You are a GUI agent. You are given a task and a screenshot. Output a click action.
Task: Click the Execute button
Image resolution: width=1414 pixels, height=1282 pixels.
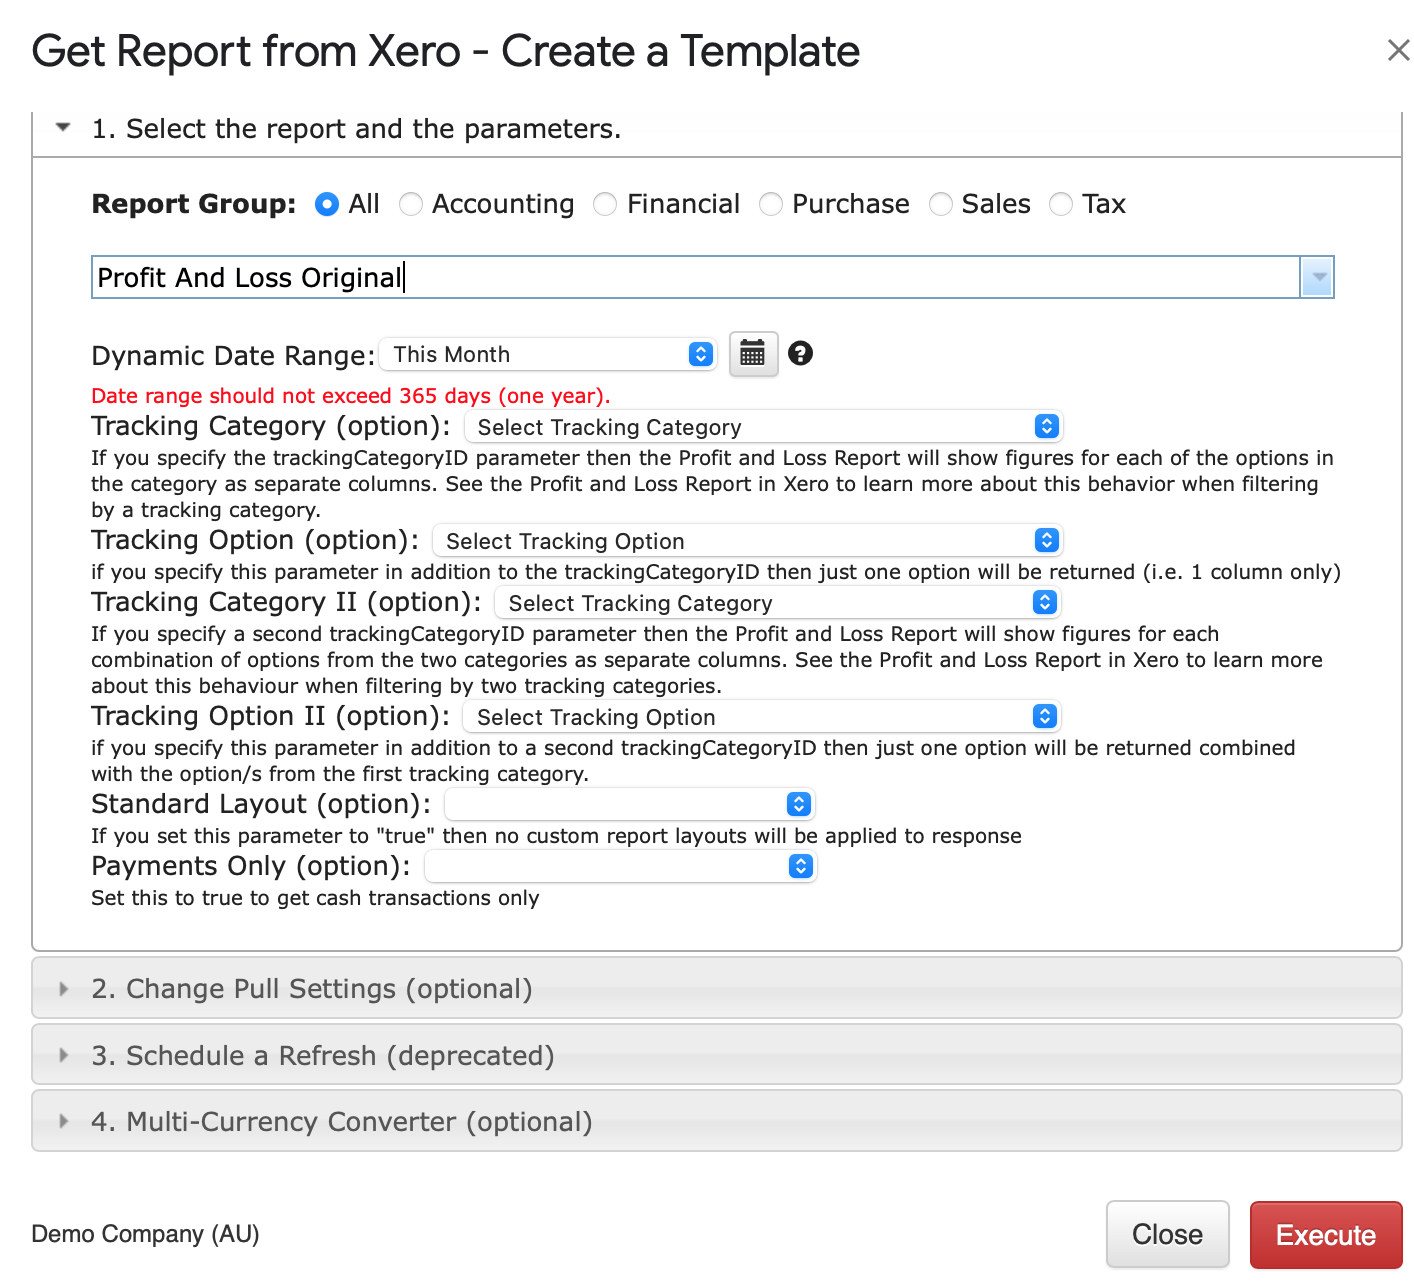[1326, 1235]
